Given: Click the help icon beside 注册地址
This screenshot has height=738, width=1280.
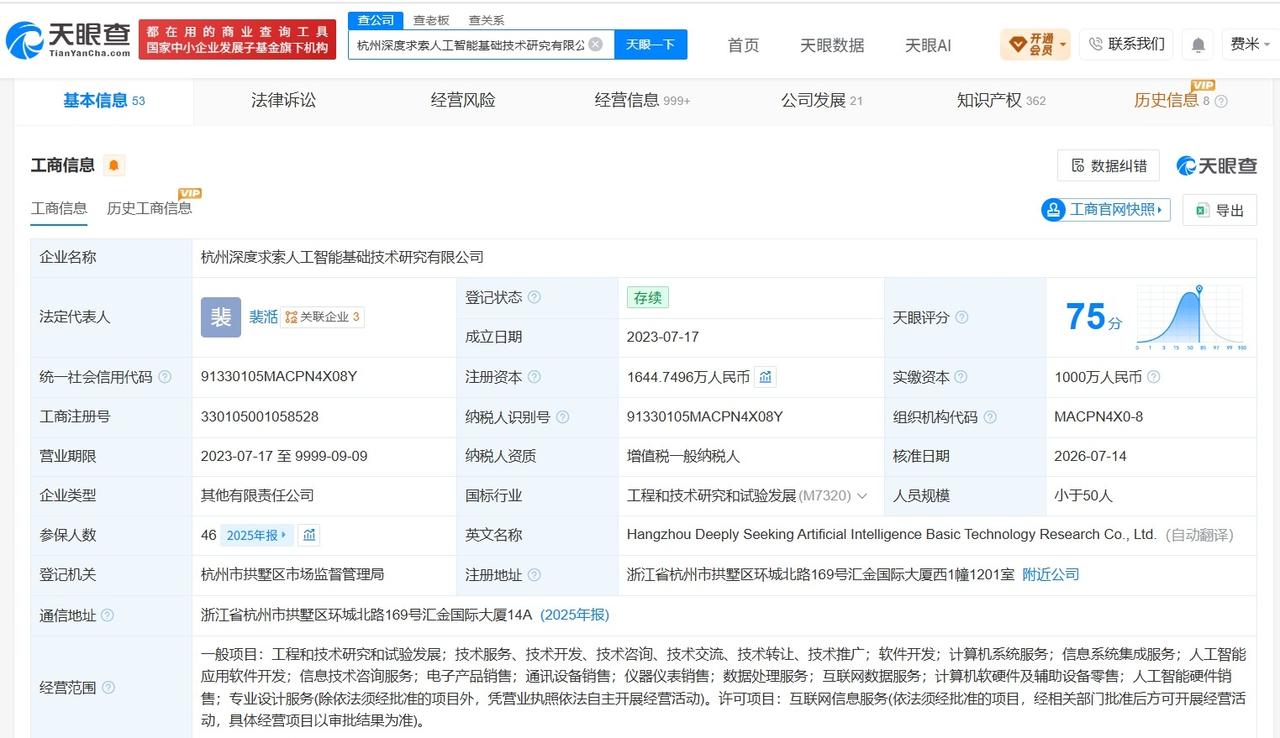Looking at the screenshot, I should 534,575.
